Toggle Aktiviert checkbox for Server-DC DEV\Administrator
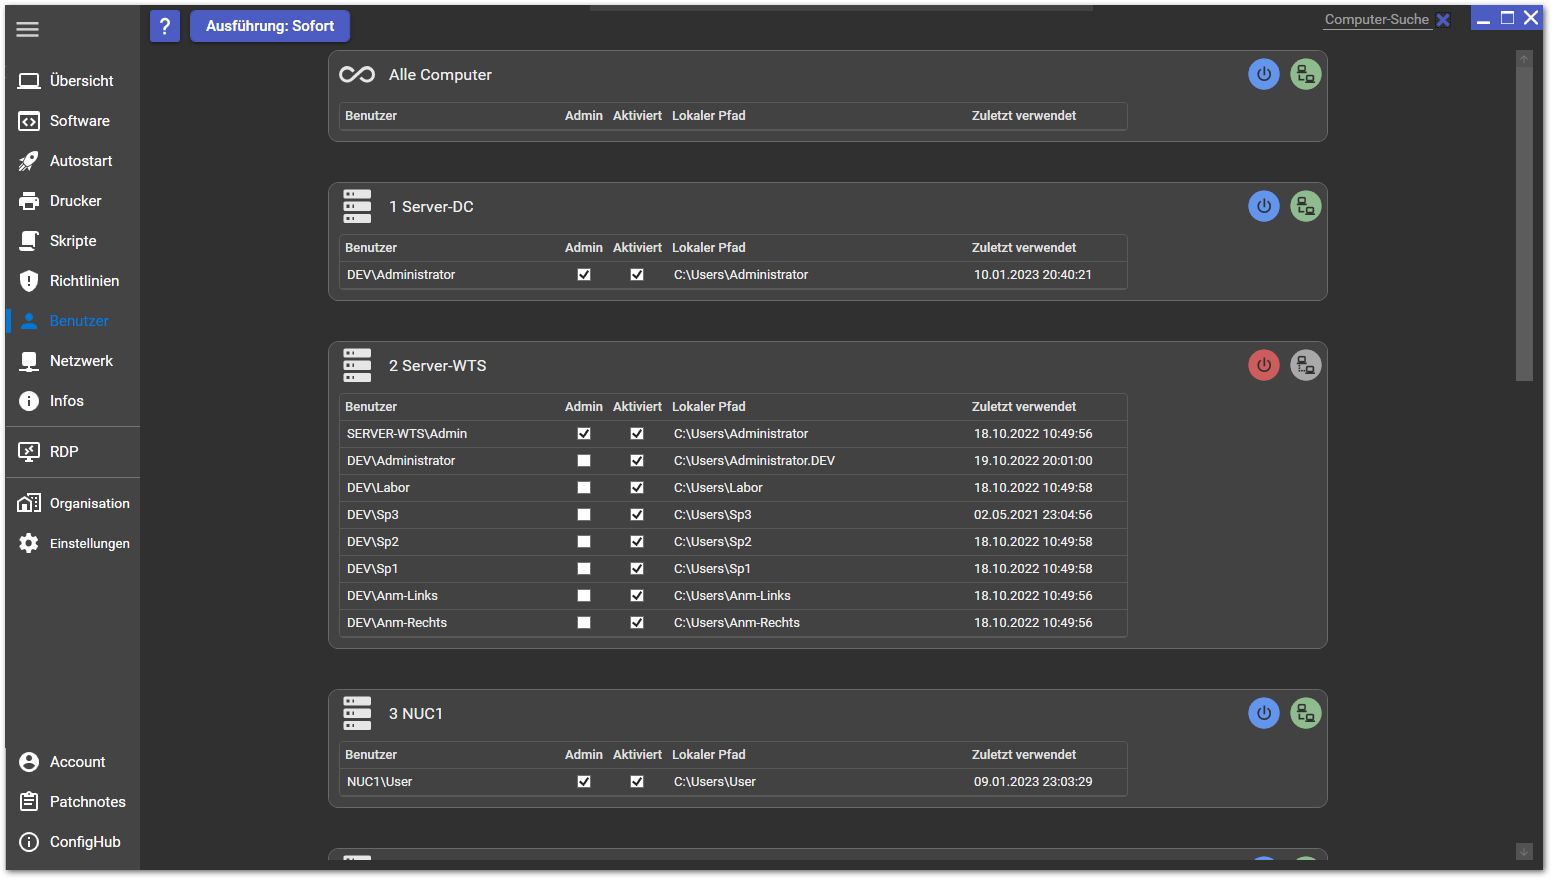The width and height of the screenshot is (1552, 879). [x=637, y=275]
